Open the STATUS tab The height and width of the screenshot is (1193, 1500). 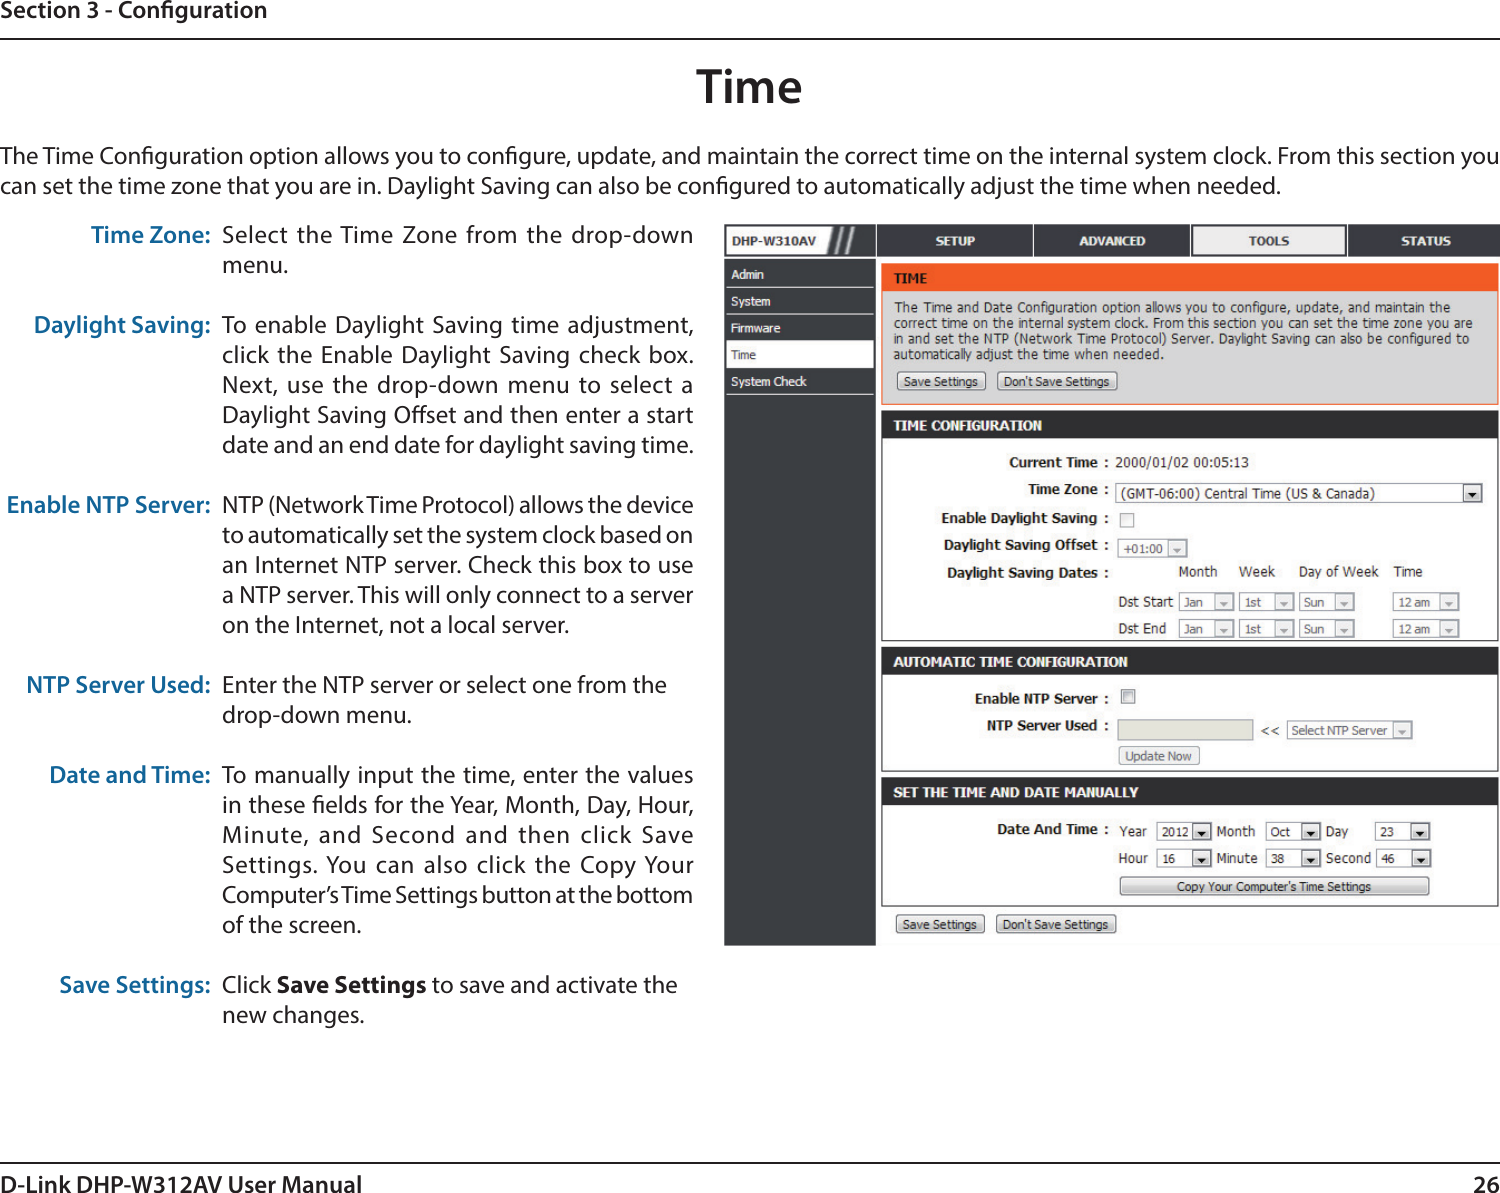(x=1425, y=241)
